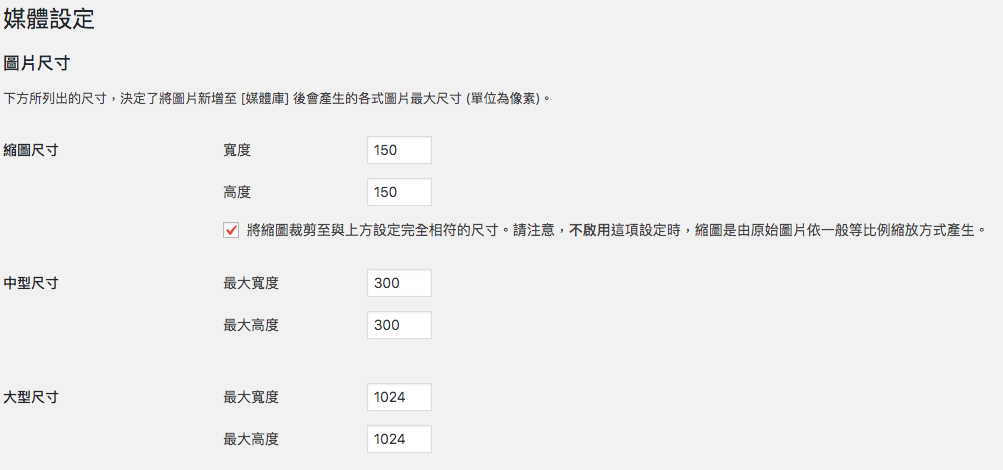Click the 最大寬度 label for medium size
The width and height of the screenshot is (1003, 470).
[x=251, y=283]
